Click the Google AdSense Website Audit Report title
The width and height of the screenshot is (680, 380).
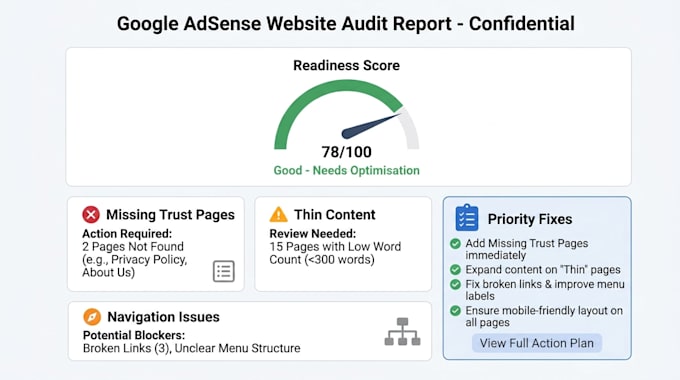tap(346, 23)
